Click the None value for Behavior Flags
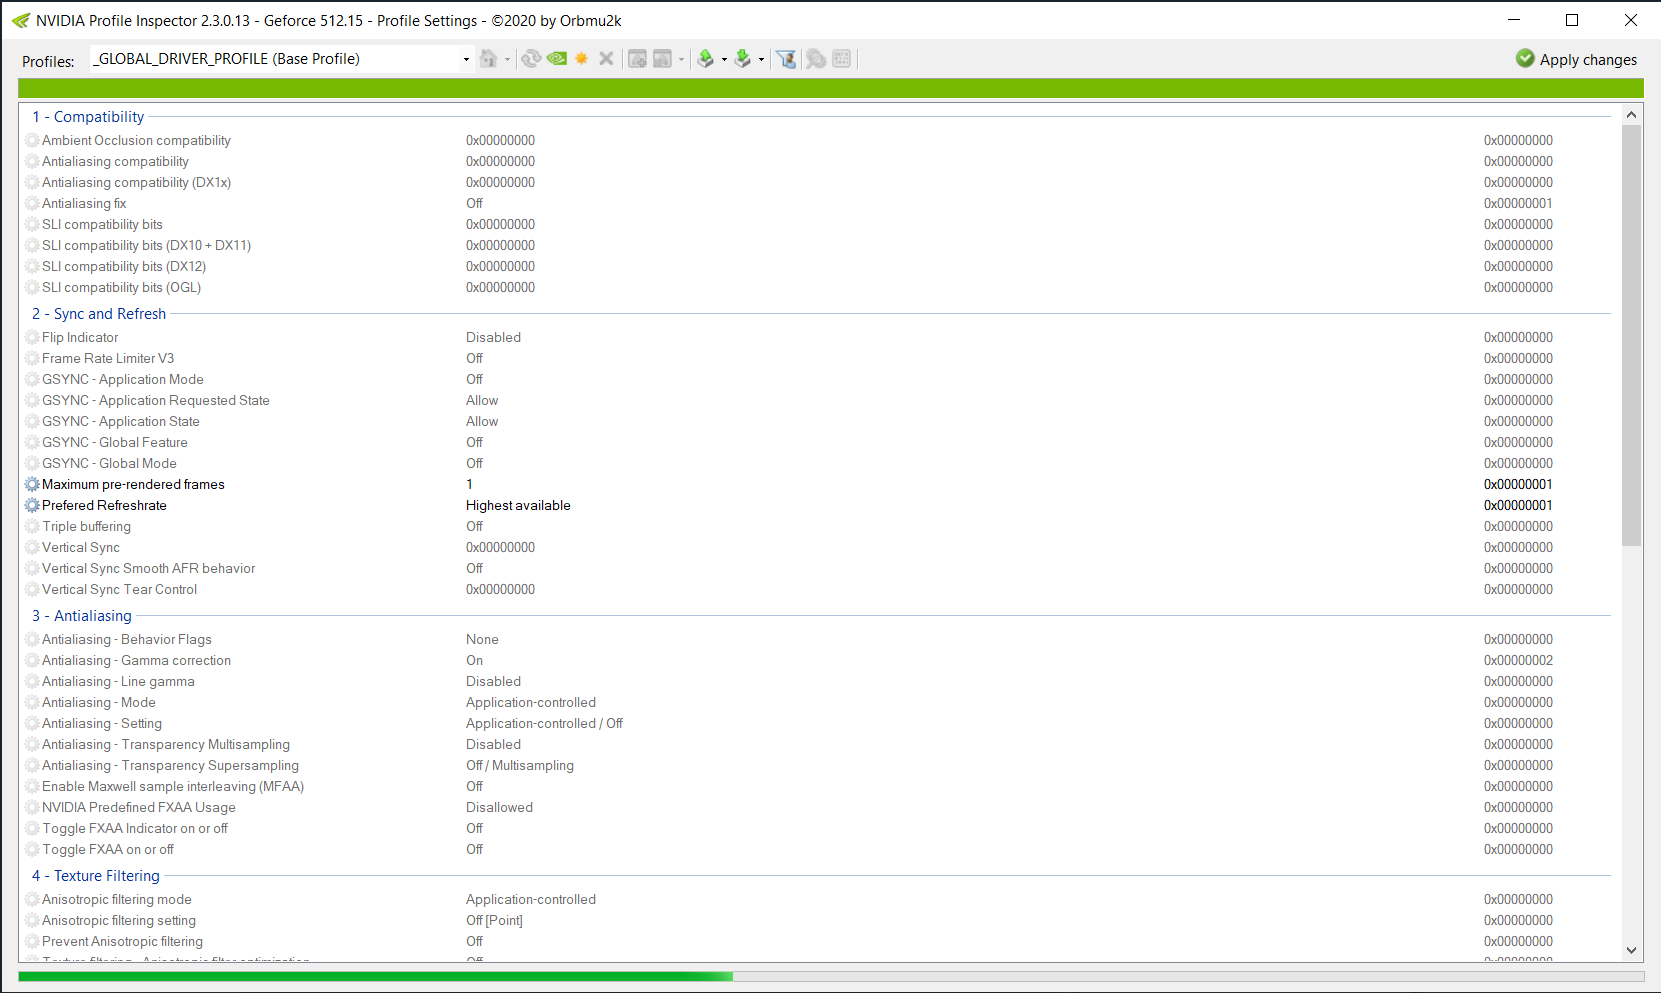The width and height of the screenshot is (1661, 993). point(482,639)
